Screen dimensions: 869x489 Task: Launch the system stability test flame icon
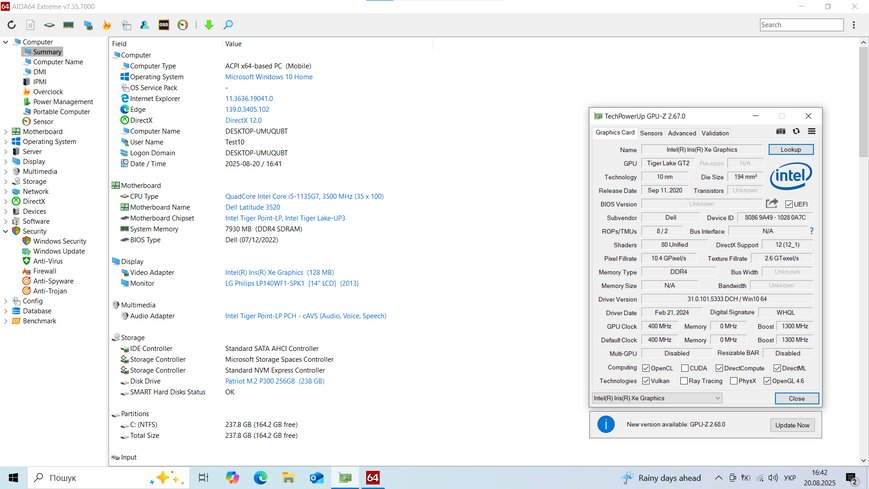[107, 25]
